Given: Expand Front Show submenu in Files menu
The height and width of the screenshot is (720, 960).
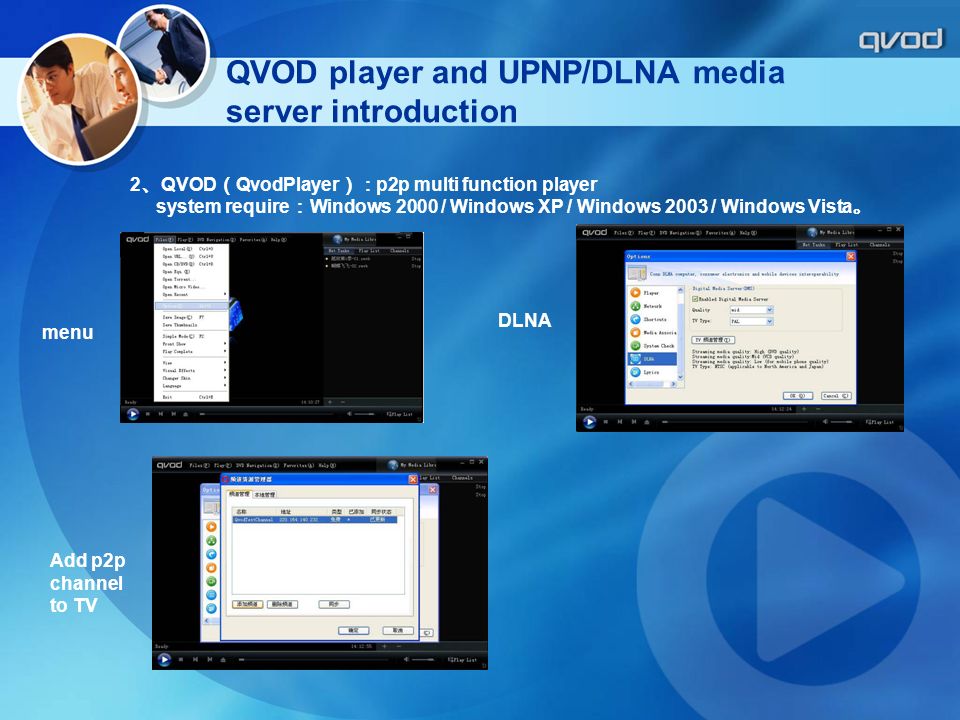Looking at the screenshot, I should pyautogui.click(x=192, y=344).
